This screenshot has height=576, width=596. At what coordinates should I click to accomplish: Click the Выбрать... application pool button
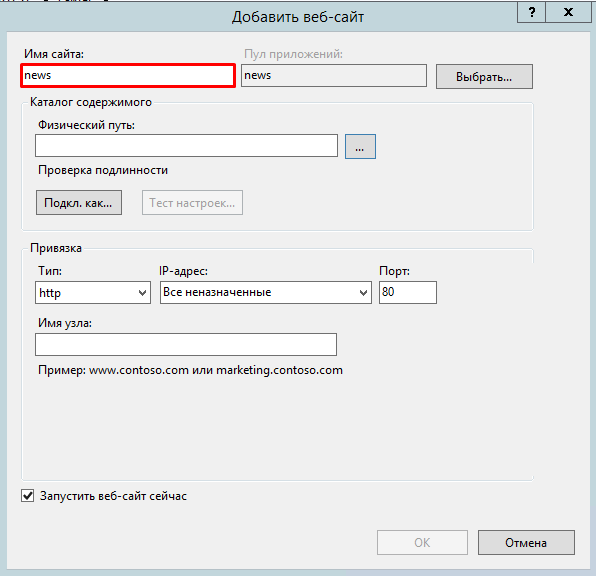[x=484, y=76]
